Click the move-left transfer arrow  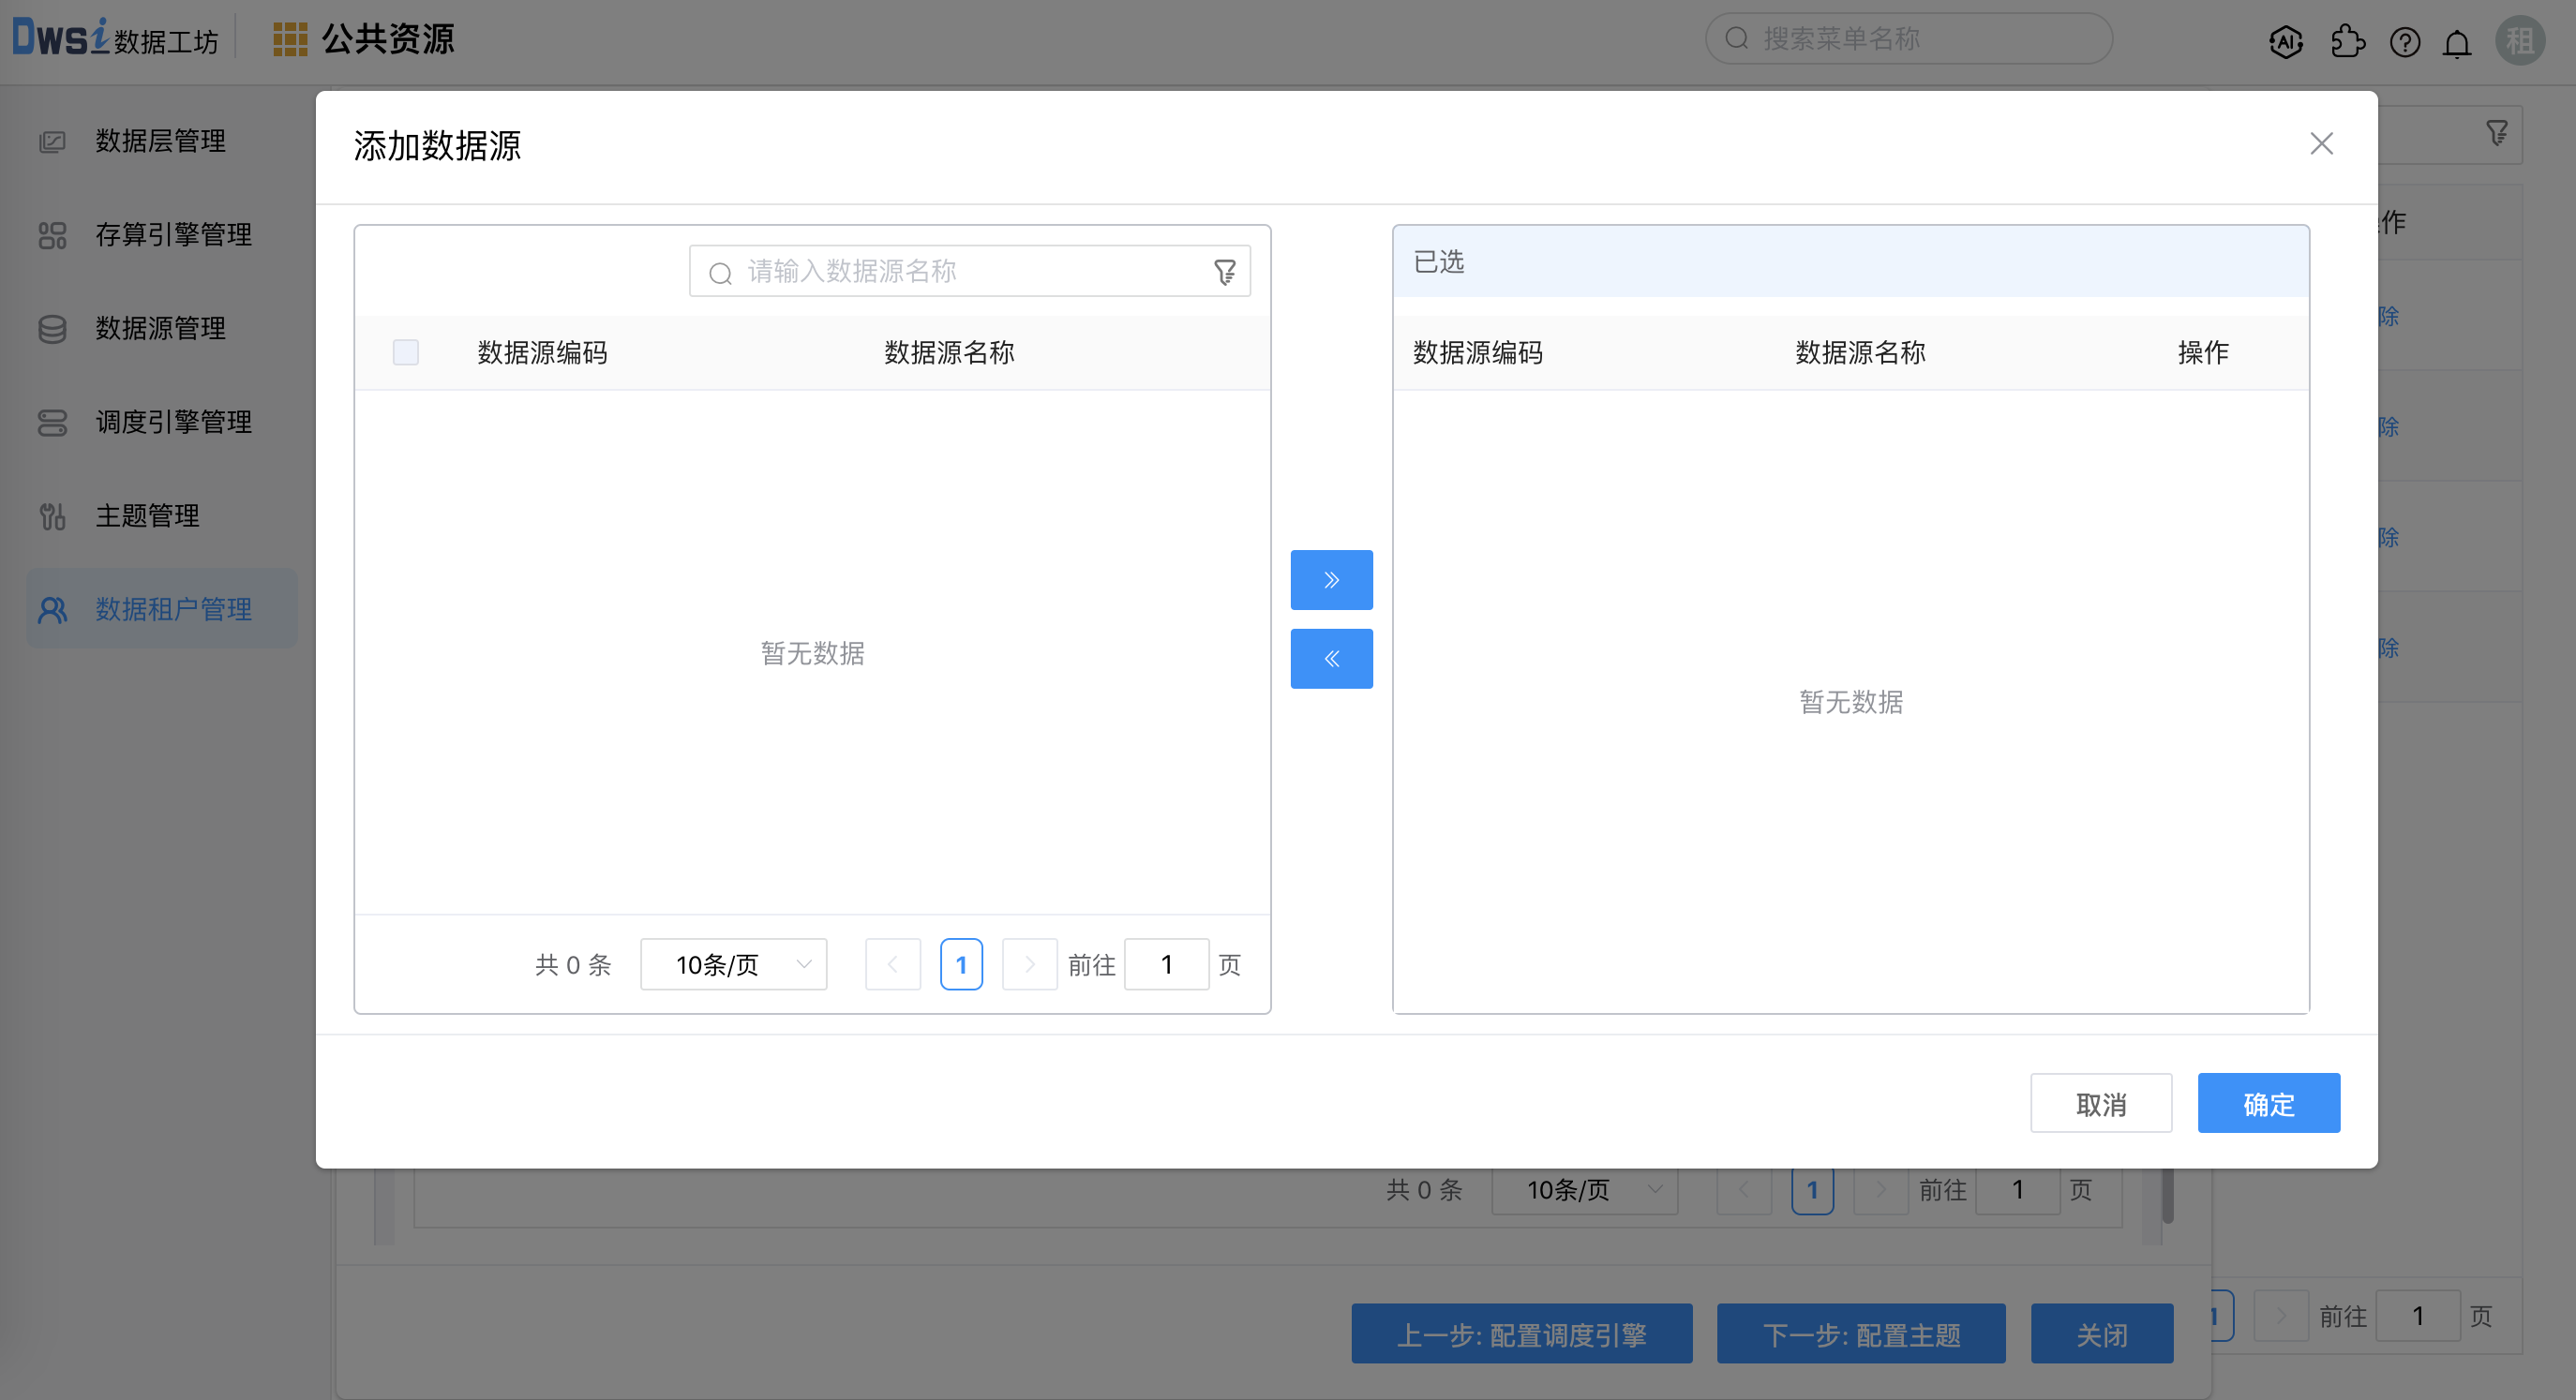click(1331, 658)
